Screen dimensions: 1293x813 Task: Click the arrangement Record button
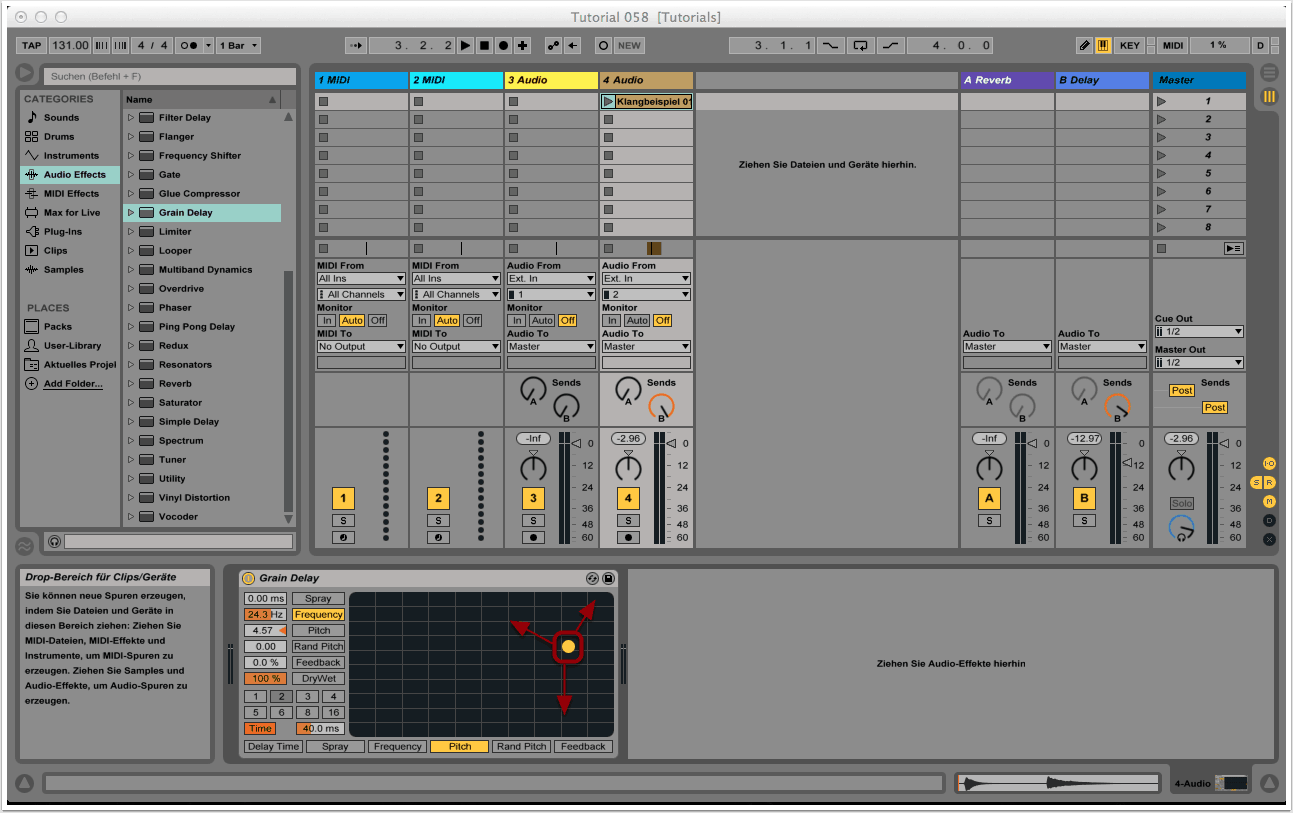coord(503,46)
